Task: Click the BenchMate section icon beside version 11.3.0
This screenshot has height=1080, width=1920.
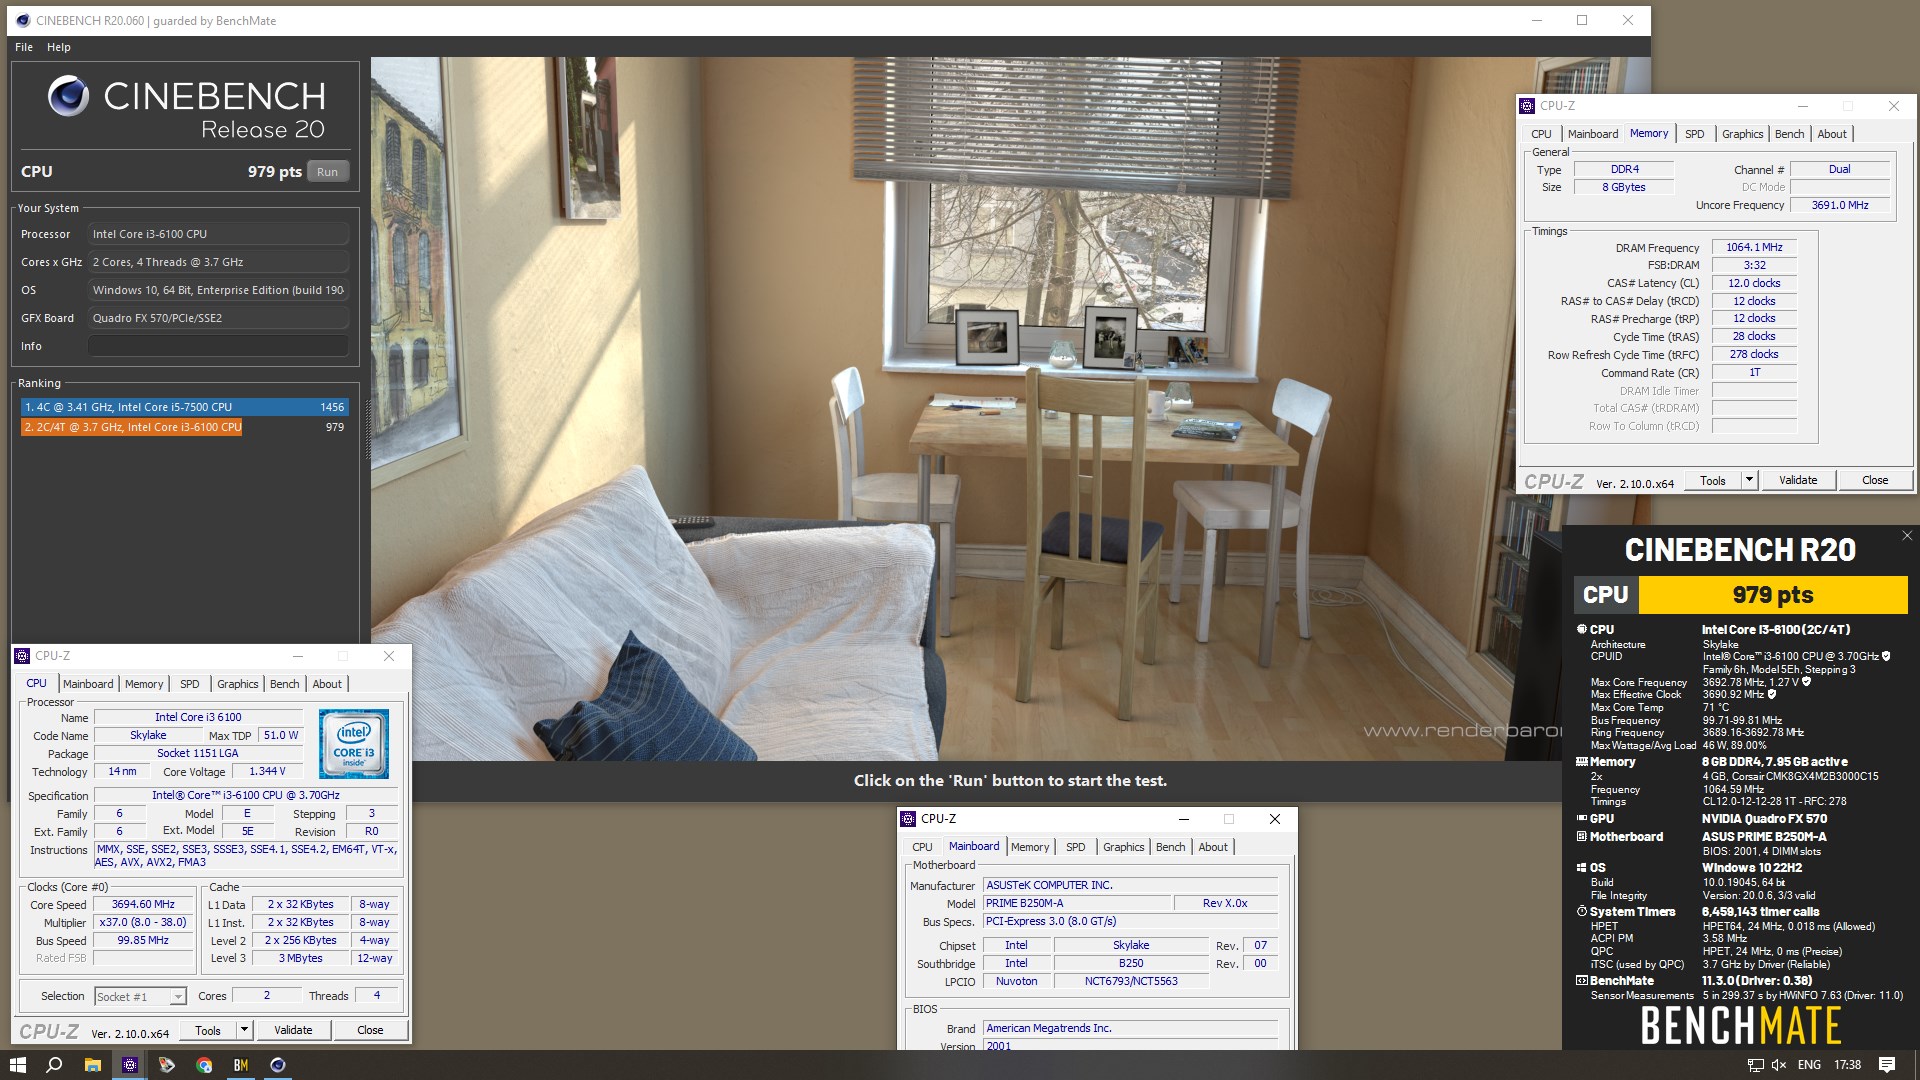Action: [x=1582, y=980]
